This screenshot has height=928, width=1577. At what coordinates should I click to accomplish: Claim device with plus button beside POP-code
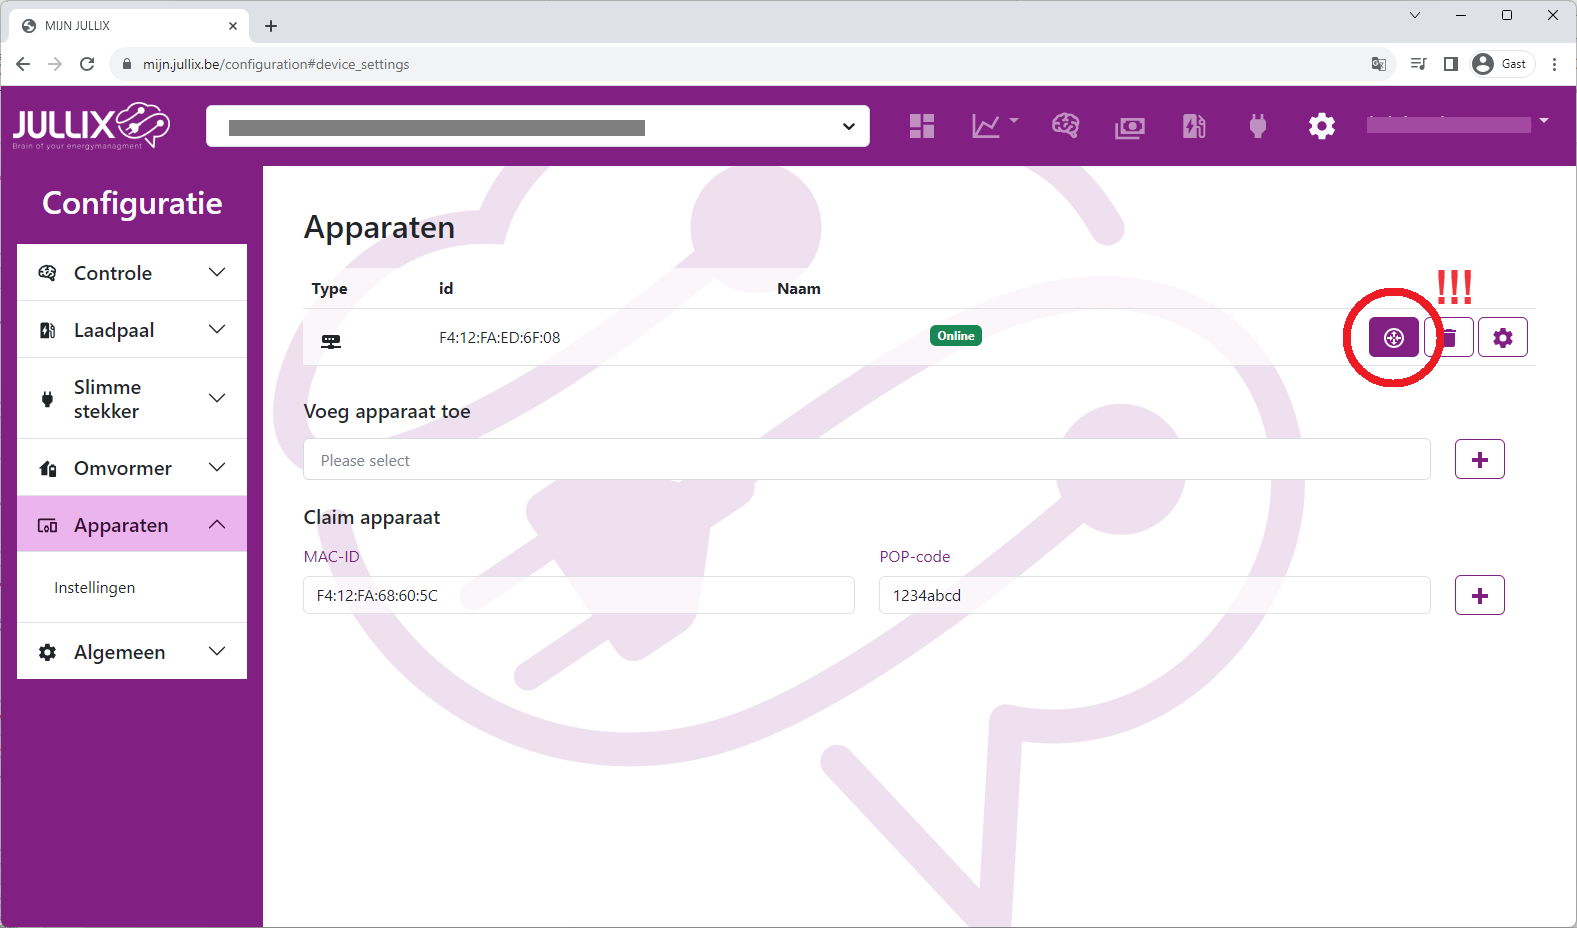pyautogui.click(x=1480, y=595)
